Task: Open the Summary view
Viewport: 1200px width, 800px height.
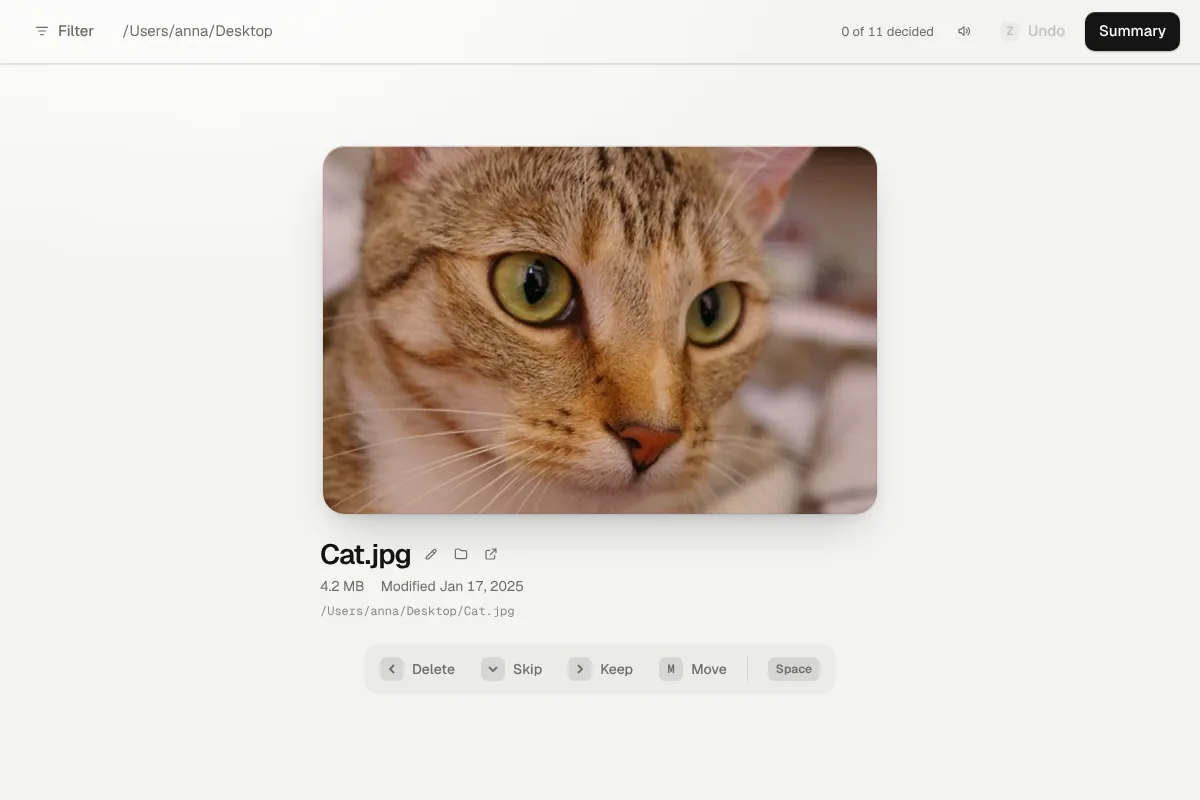Action: tap(1132, 31)
